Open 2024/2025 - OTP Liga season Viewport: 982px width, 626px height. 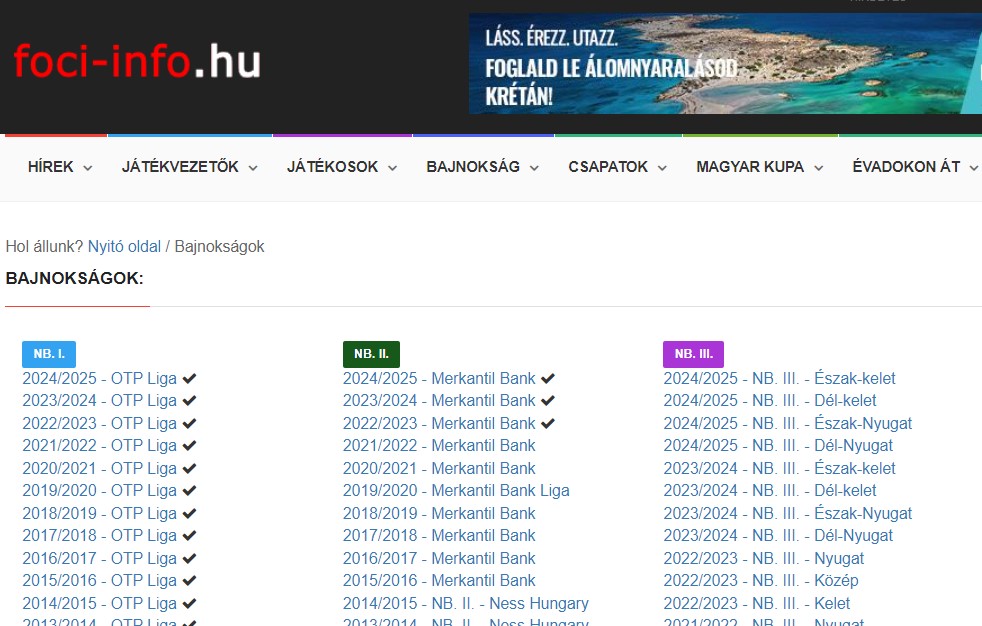pos(100,379)
